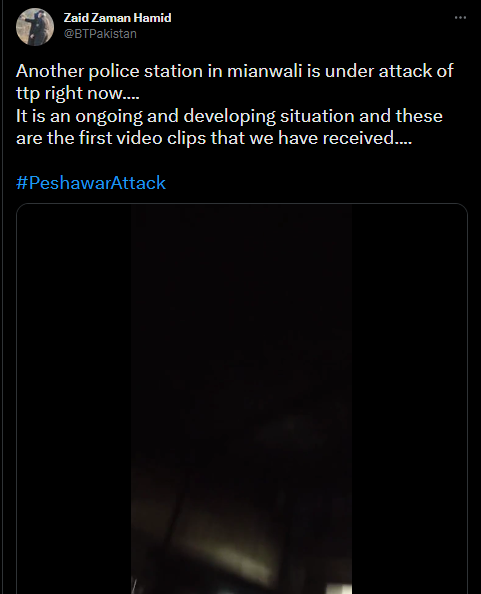Open the Zaid Zaman Hamid display name link
481x594 pixels.
tap(117, 18)
